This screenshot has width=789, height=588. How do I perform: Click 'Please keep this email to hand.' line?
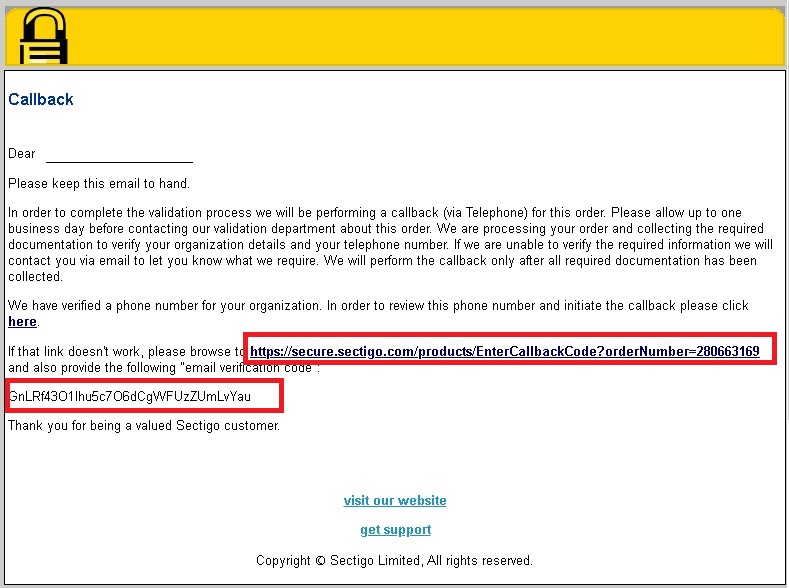[x=99, y=184]
